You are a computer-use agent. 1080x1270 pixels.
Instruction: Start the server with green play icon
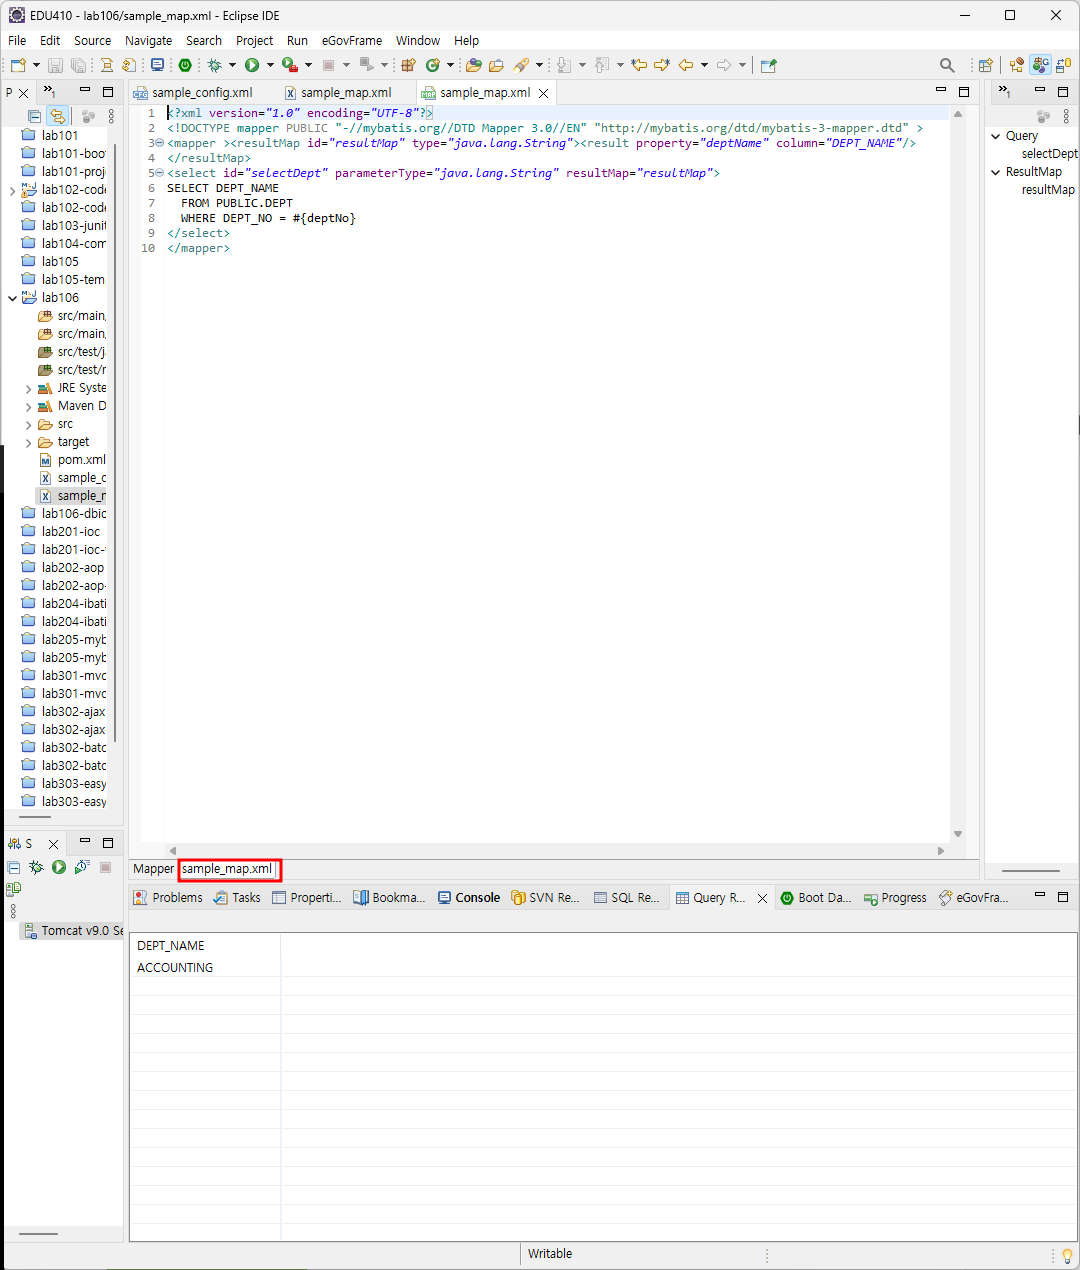[59, 867]
